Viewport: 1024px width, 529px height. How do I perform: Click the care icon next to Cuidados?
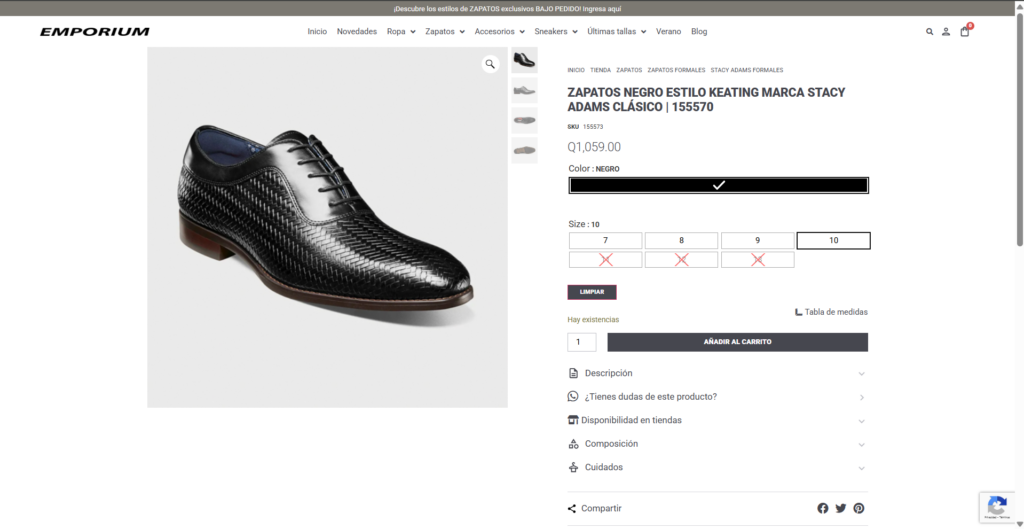click(573, 467)
